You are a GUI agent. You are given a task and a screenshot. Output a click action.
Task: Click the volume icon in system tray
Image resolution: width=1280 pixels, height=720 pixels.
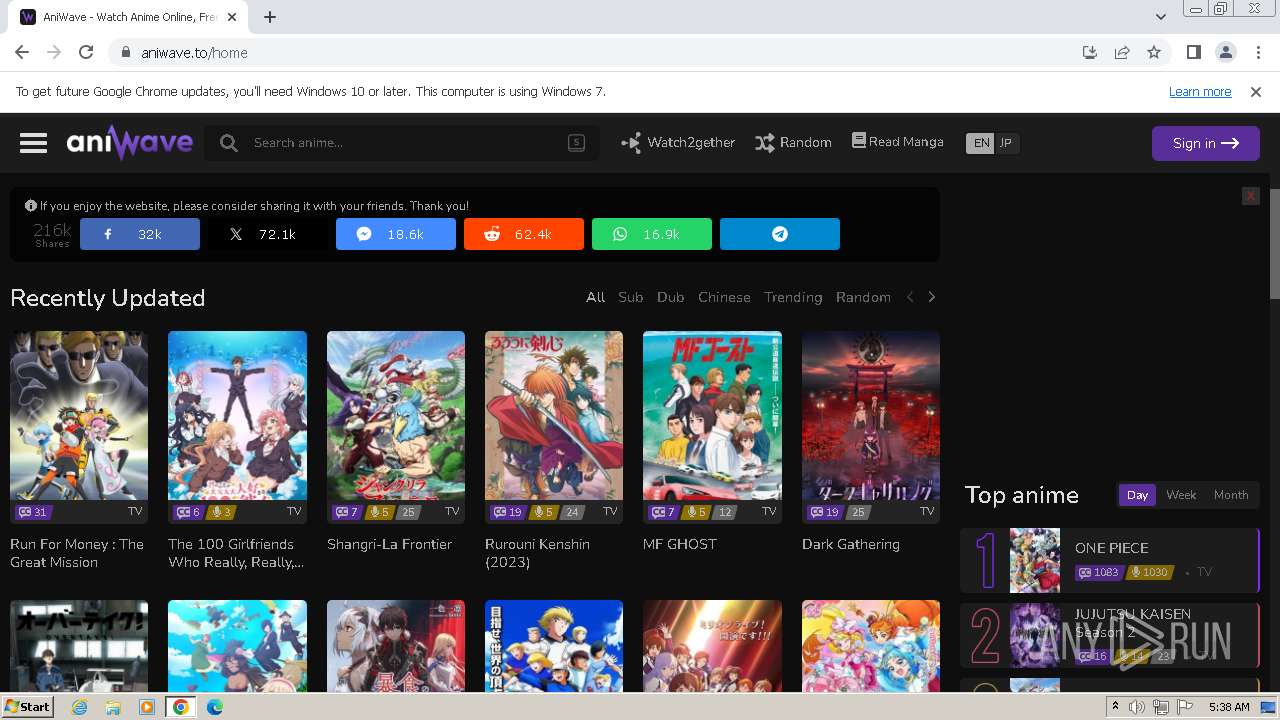1137,707
